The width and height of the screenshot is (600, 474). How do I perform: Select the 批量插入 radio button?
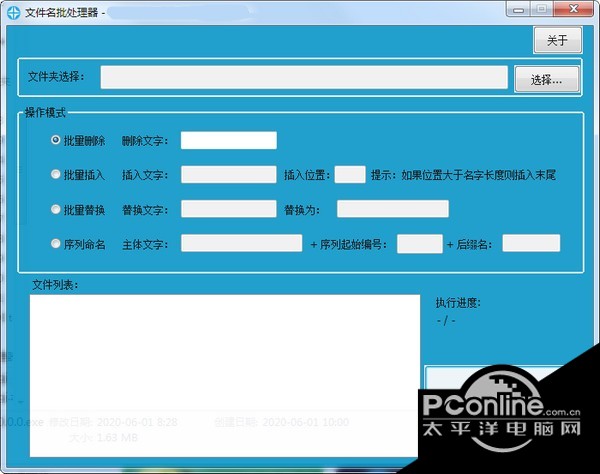(56, 174)
